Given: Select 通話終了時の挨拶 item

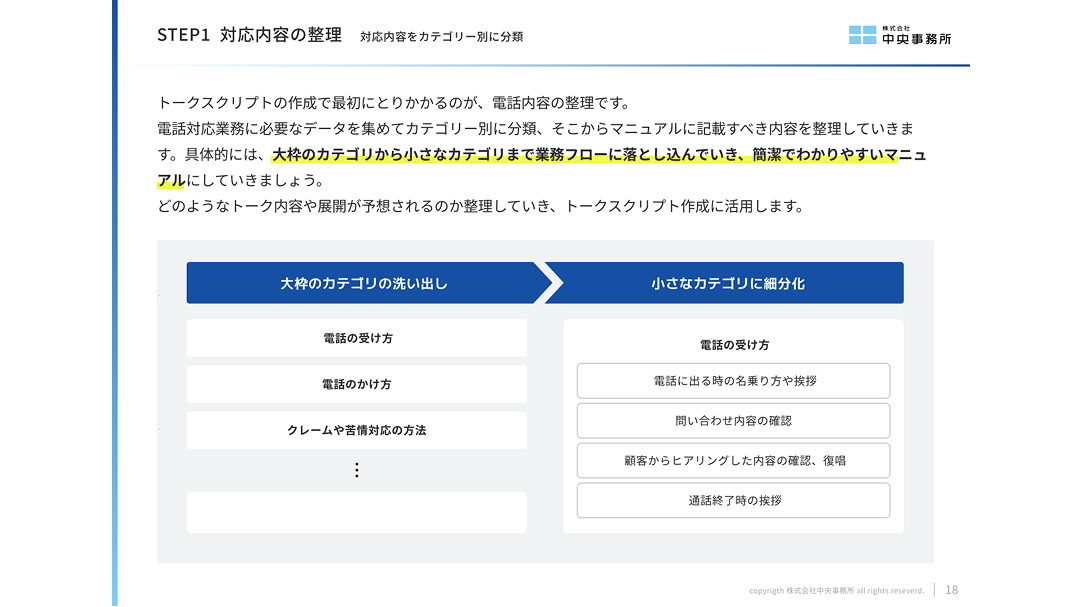Looking at the screenshot, I should click(x=734, y=501).
